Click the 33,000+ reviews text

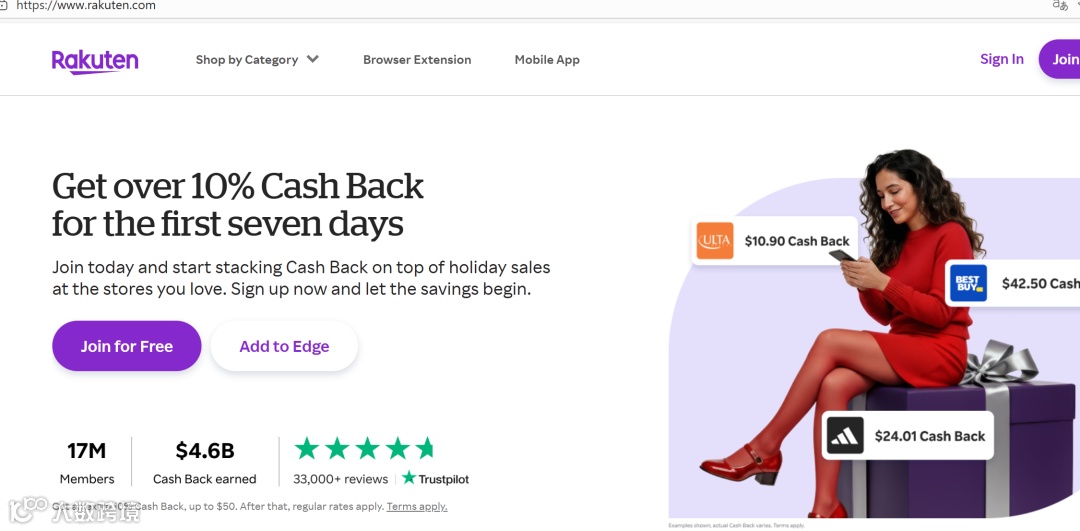pyautogui.click(x=340, y=479)
